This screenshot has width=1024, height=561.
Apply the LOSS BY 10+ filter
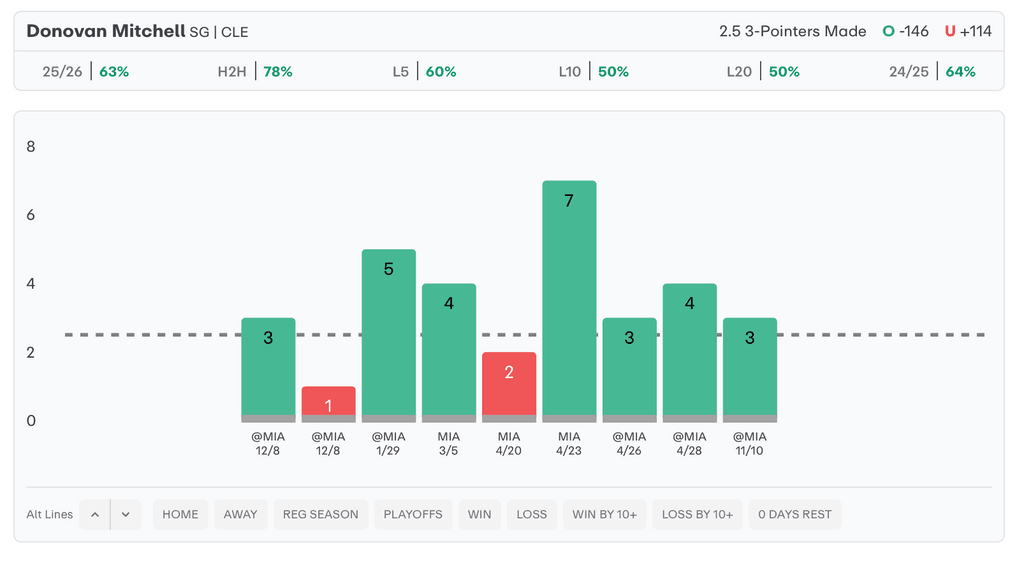click(698, 514)
